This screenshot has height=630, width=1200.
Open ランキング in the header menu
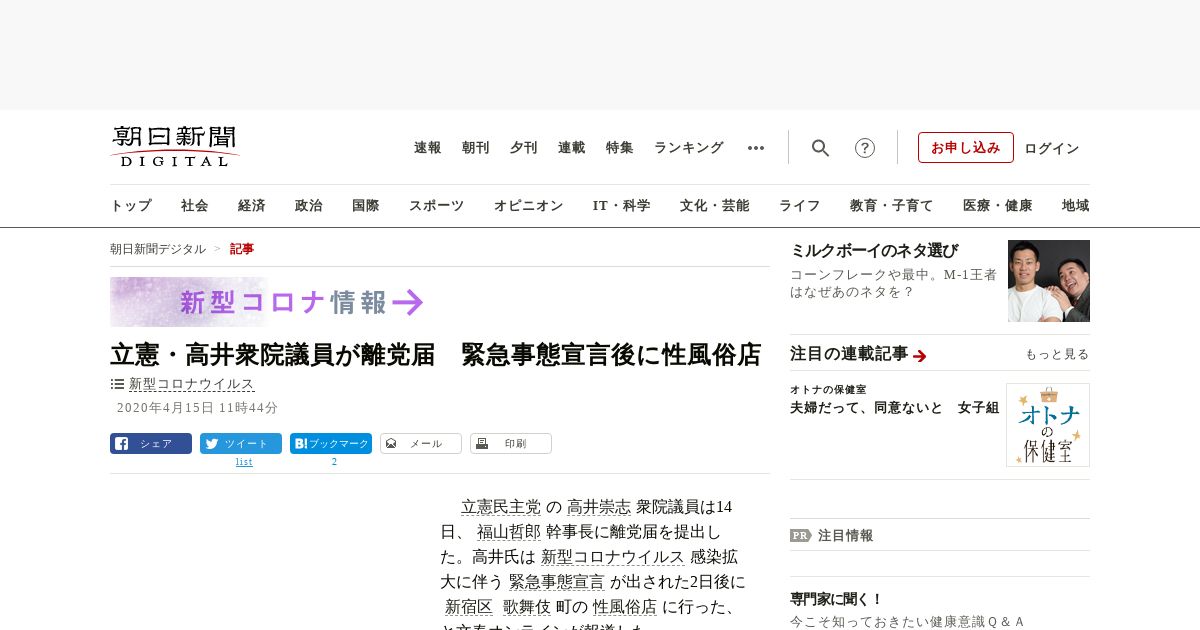(689, 148)
